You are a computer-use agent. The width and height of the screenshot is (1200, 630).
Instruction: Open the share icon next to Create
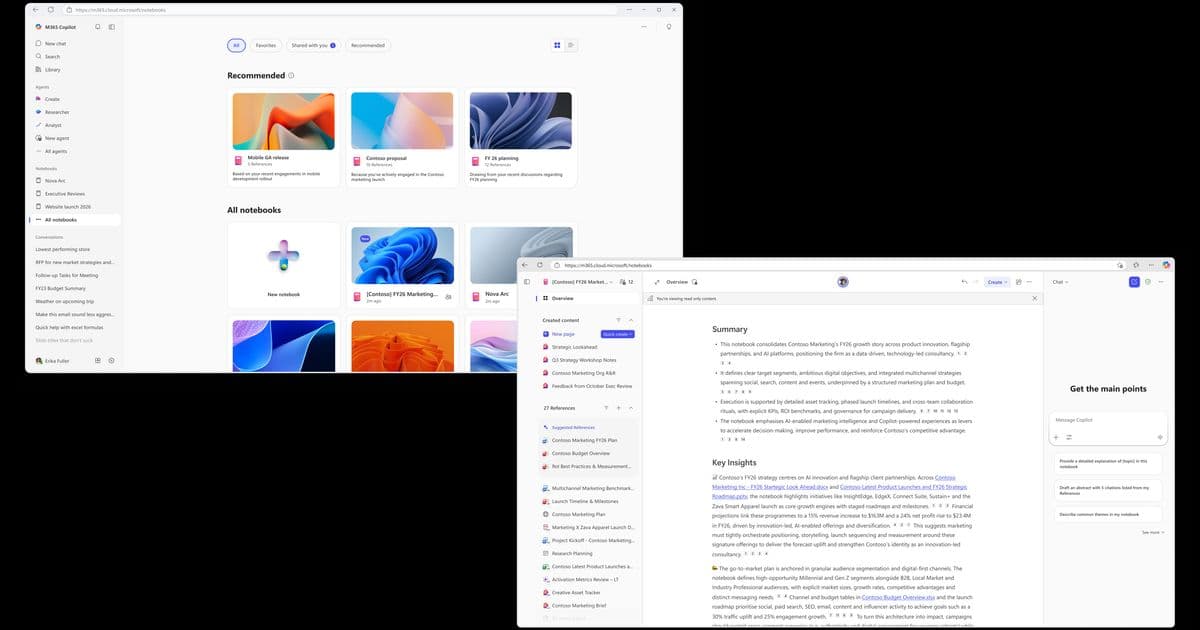tap(1019, 282)
